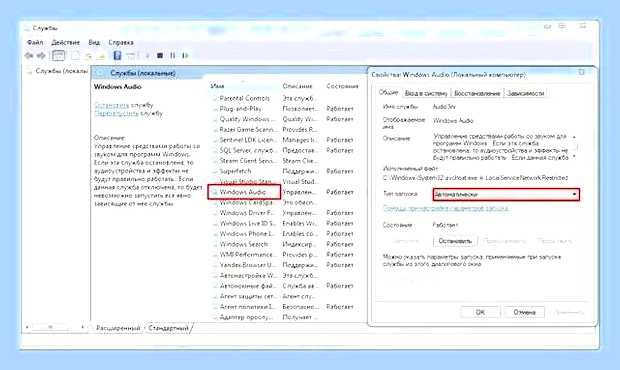Switch to the Зависимости tab

tap(525, 93)
